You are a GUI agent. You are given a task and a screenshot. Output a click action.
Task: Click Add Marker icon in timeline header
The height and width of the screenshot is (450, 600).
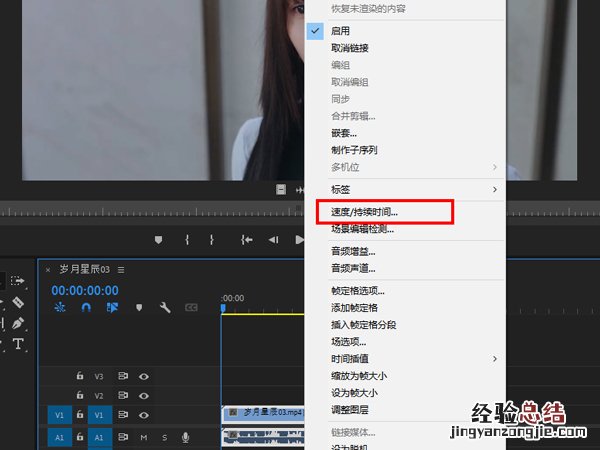point(139,308)
